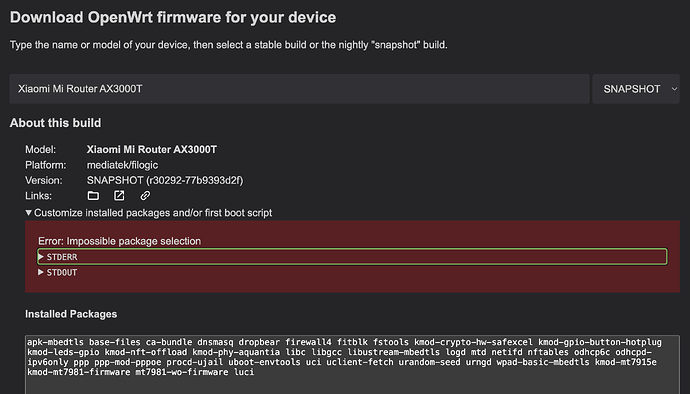This screenshot has height=394, width=690.
Task: Open the SNAPSHOT version dropdown
Action: click(636, 89)
